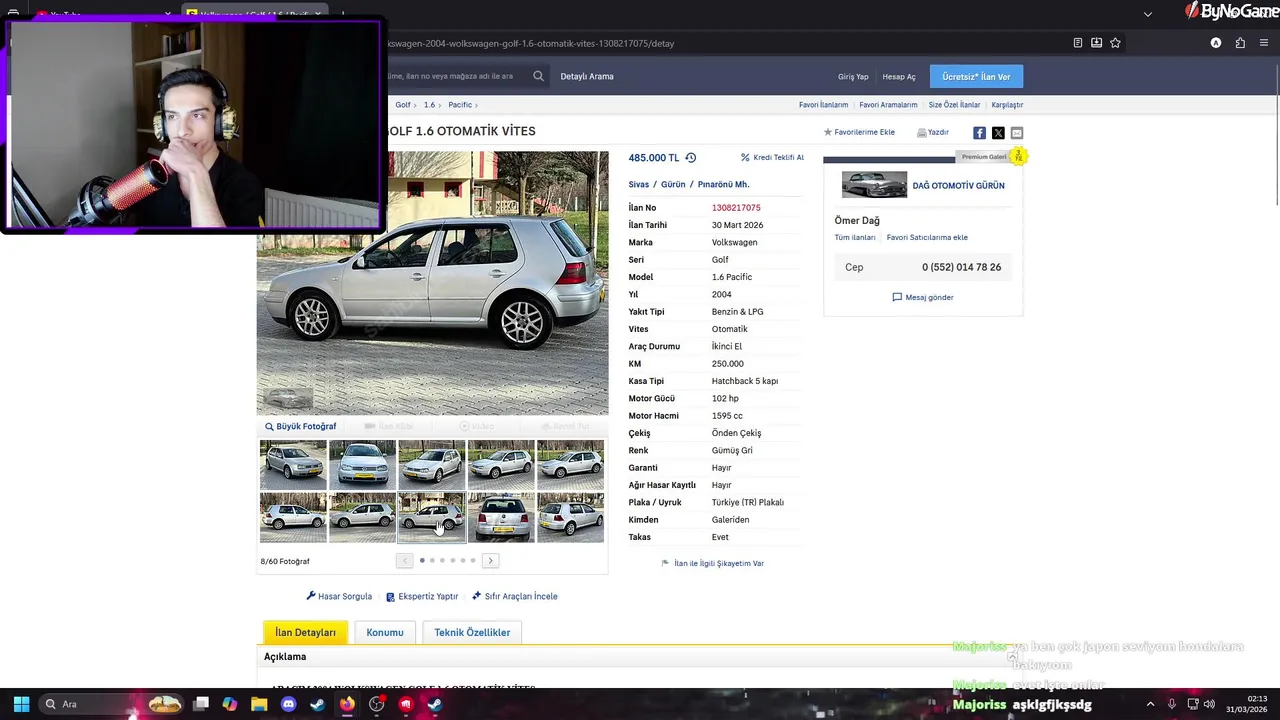Share listing on Facebook

pyautogui.click(x=979, y=133)
